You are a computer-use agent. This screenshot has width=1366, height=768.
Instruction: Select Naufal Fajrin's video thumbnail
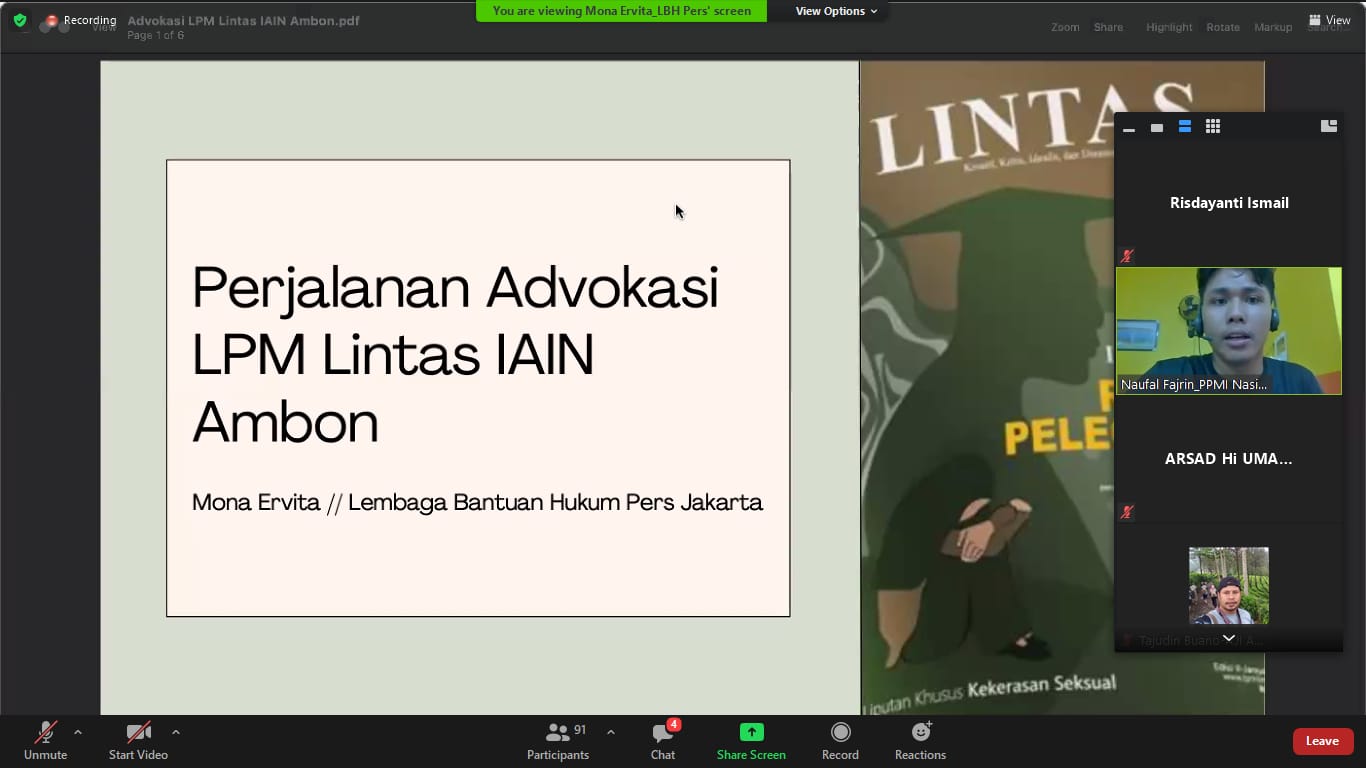tap(1228, 330)
